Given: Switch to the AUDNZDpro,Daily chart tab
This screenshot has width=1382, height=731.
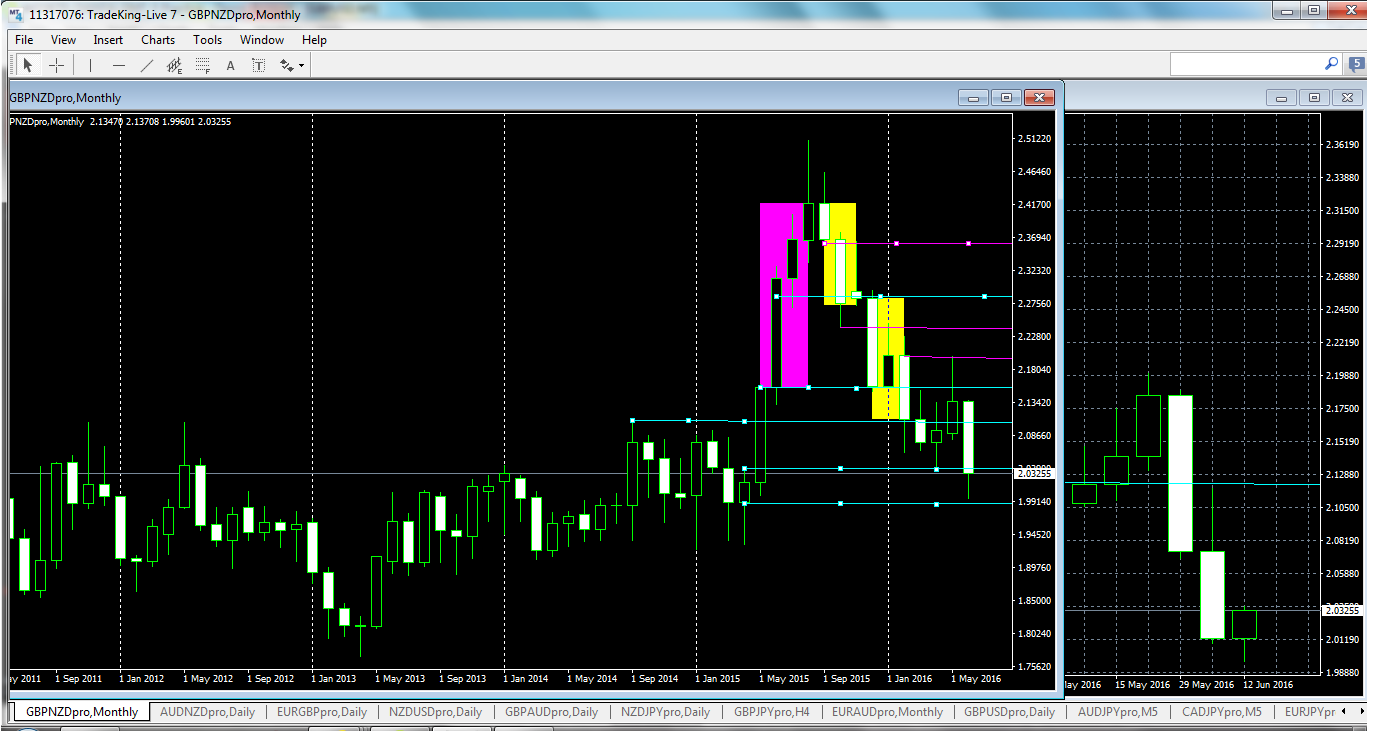Looking at the screenshot, I should pos(207,712).
